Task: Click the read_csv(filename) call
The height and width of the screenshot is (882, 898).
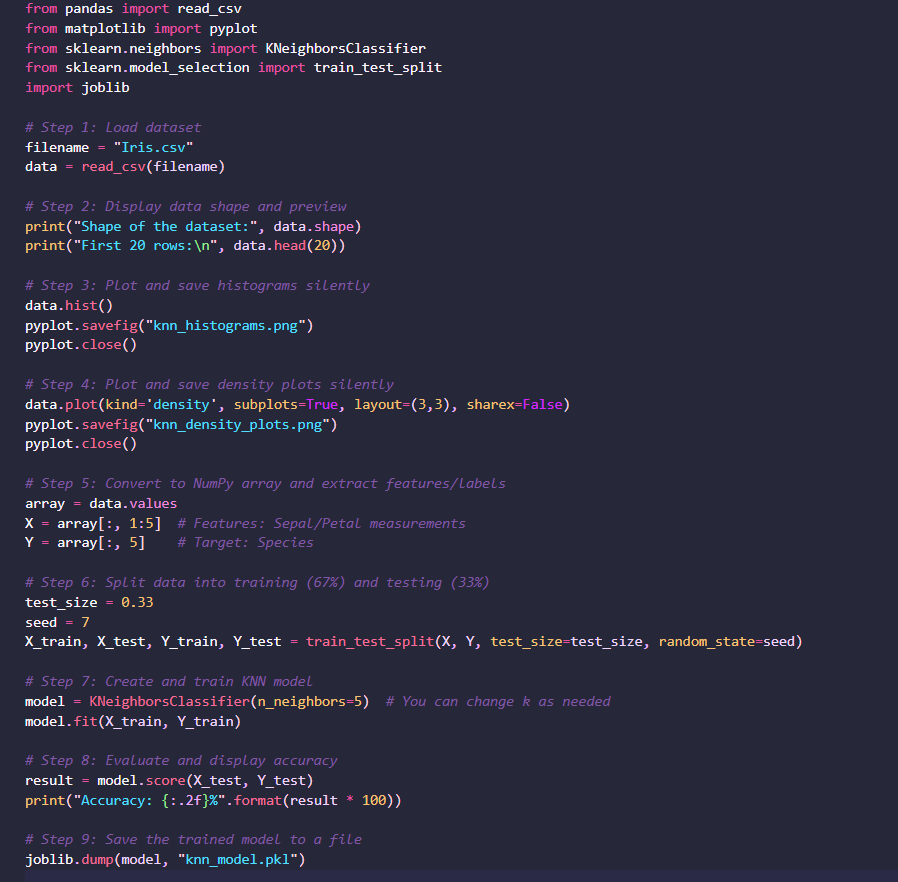Action: (153, 167)
